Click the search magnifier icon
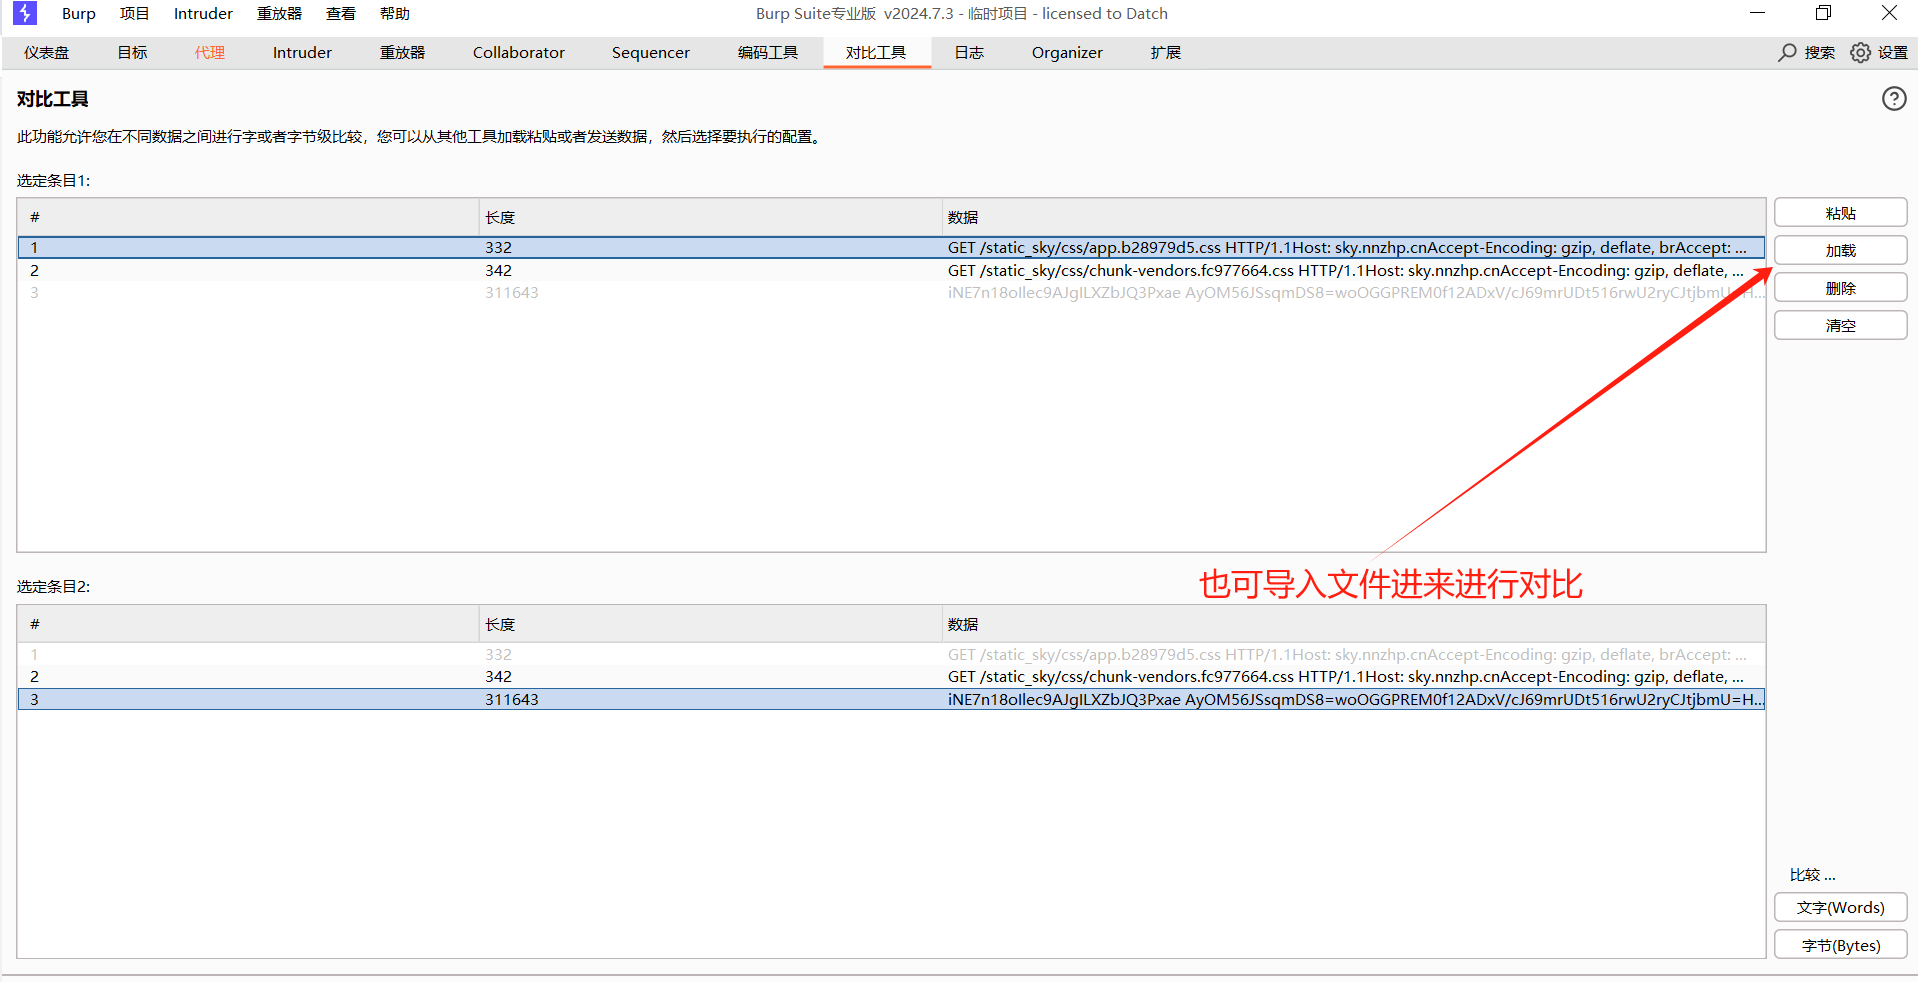Screen dimensions: 1918x982 [1787, 52]
